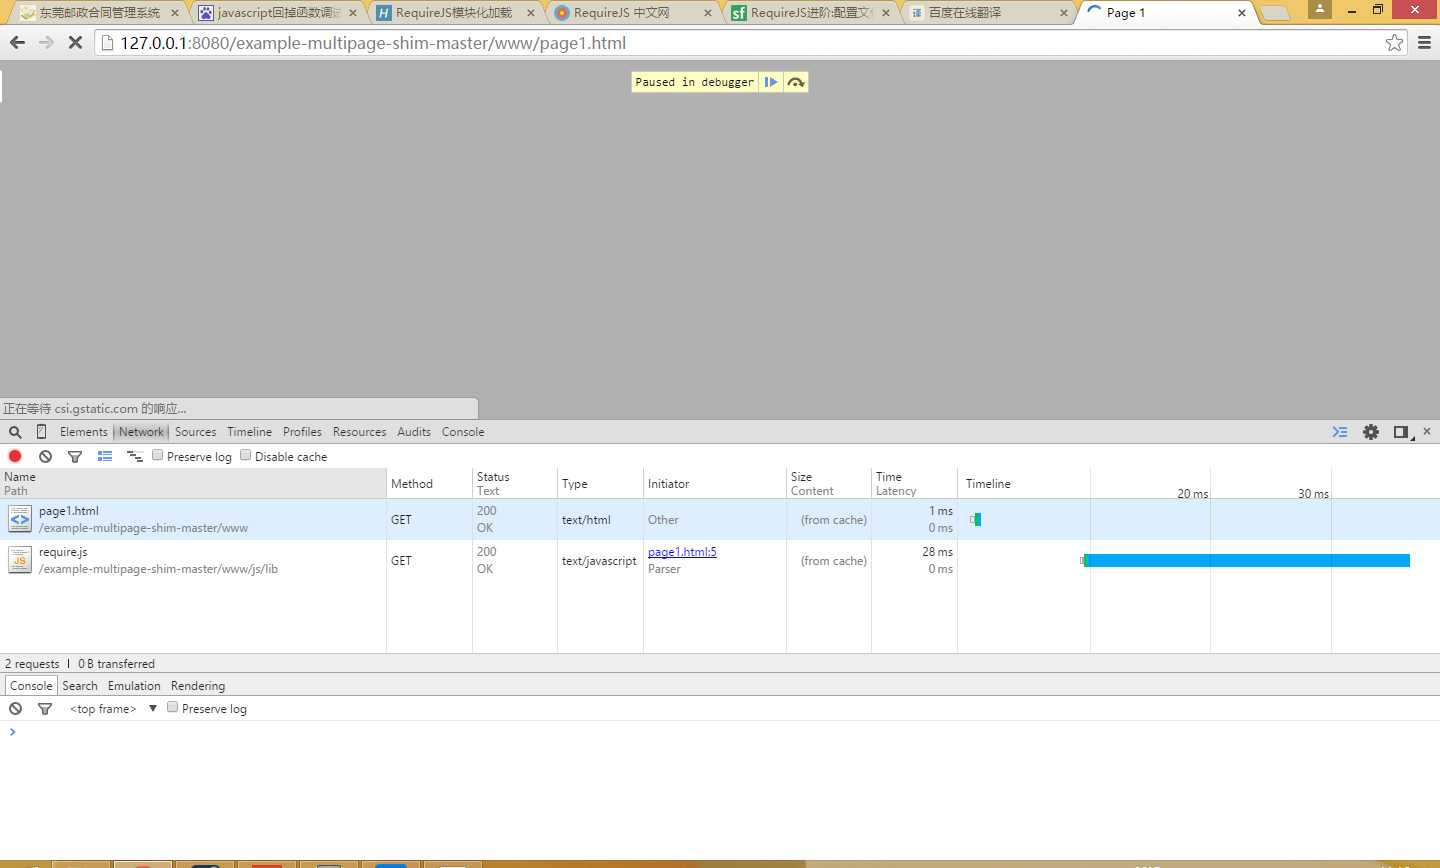Step over next function call in overlay

[796, 82]
